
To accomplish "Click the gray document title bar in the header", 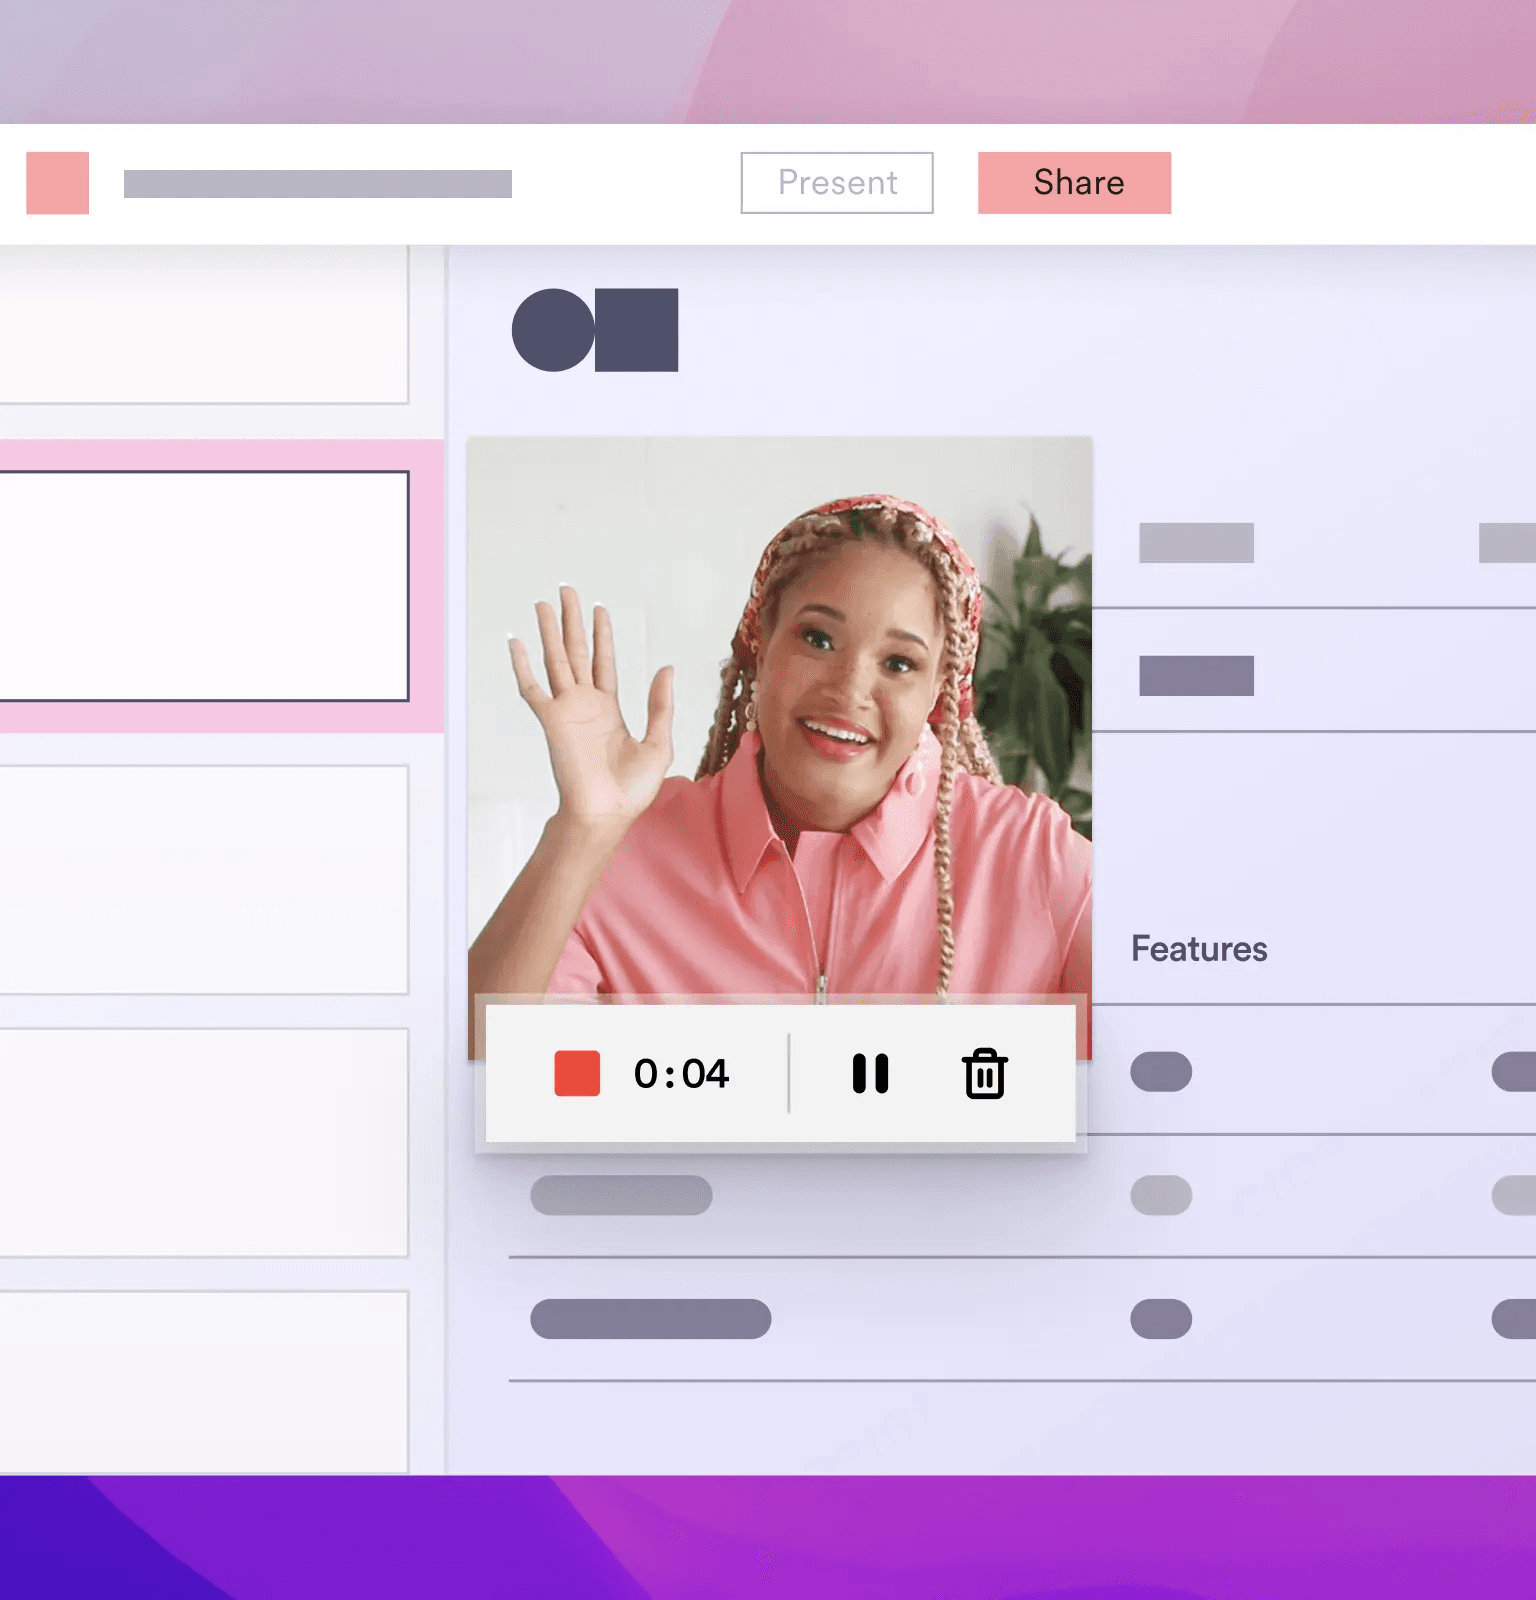I will click(x=317, y=184).
